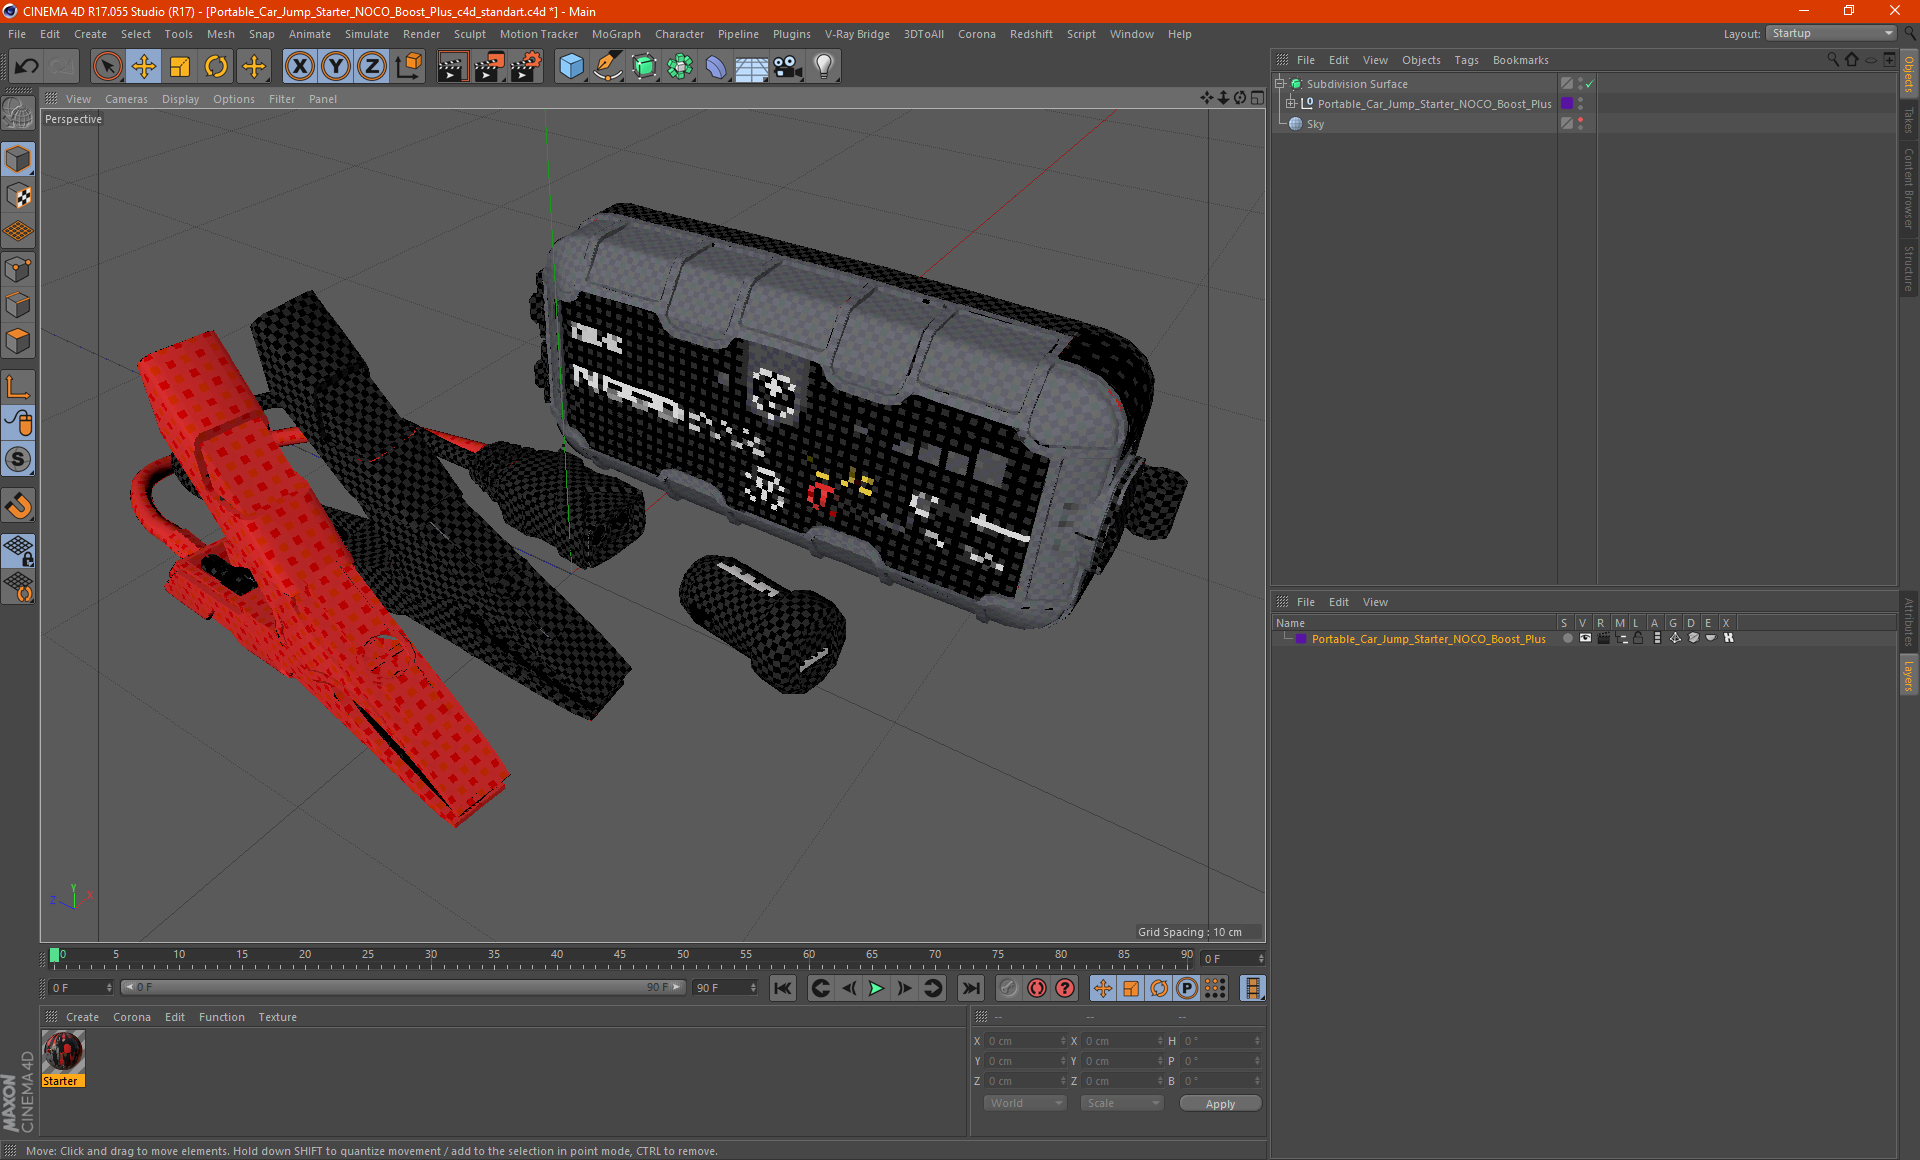This screenshot has width=1920, height=1160.
Task: Open the material manager Texture menu
Action: 277,1017
